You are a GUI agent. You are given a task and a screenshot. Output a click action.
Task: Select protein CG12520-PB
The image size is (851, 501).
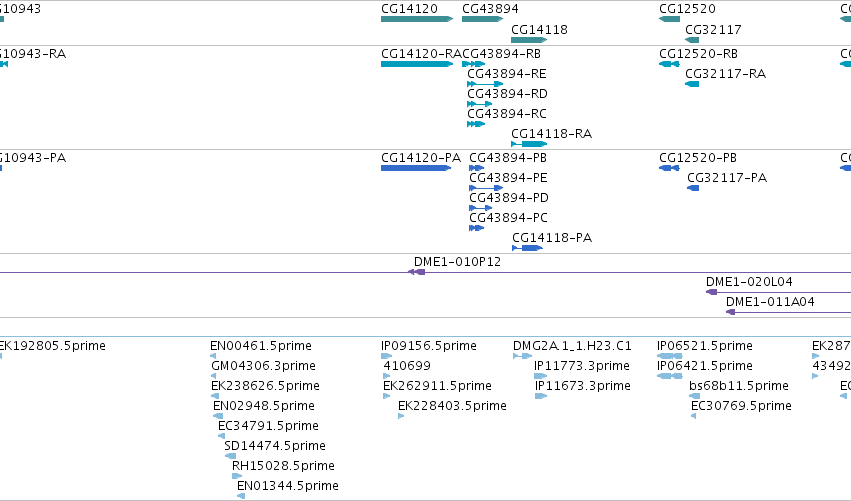pos(669,168)
